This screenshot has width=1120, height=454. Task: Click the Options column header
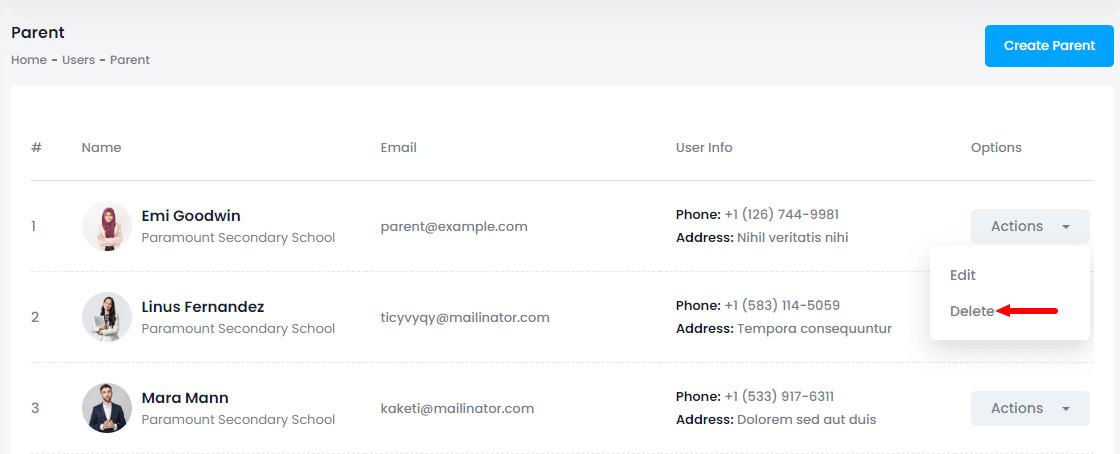click(996, 148)
